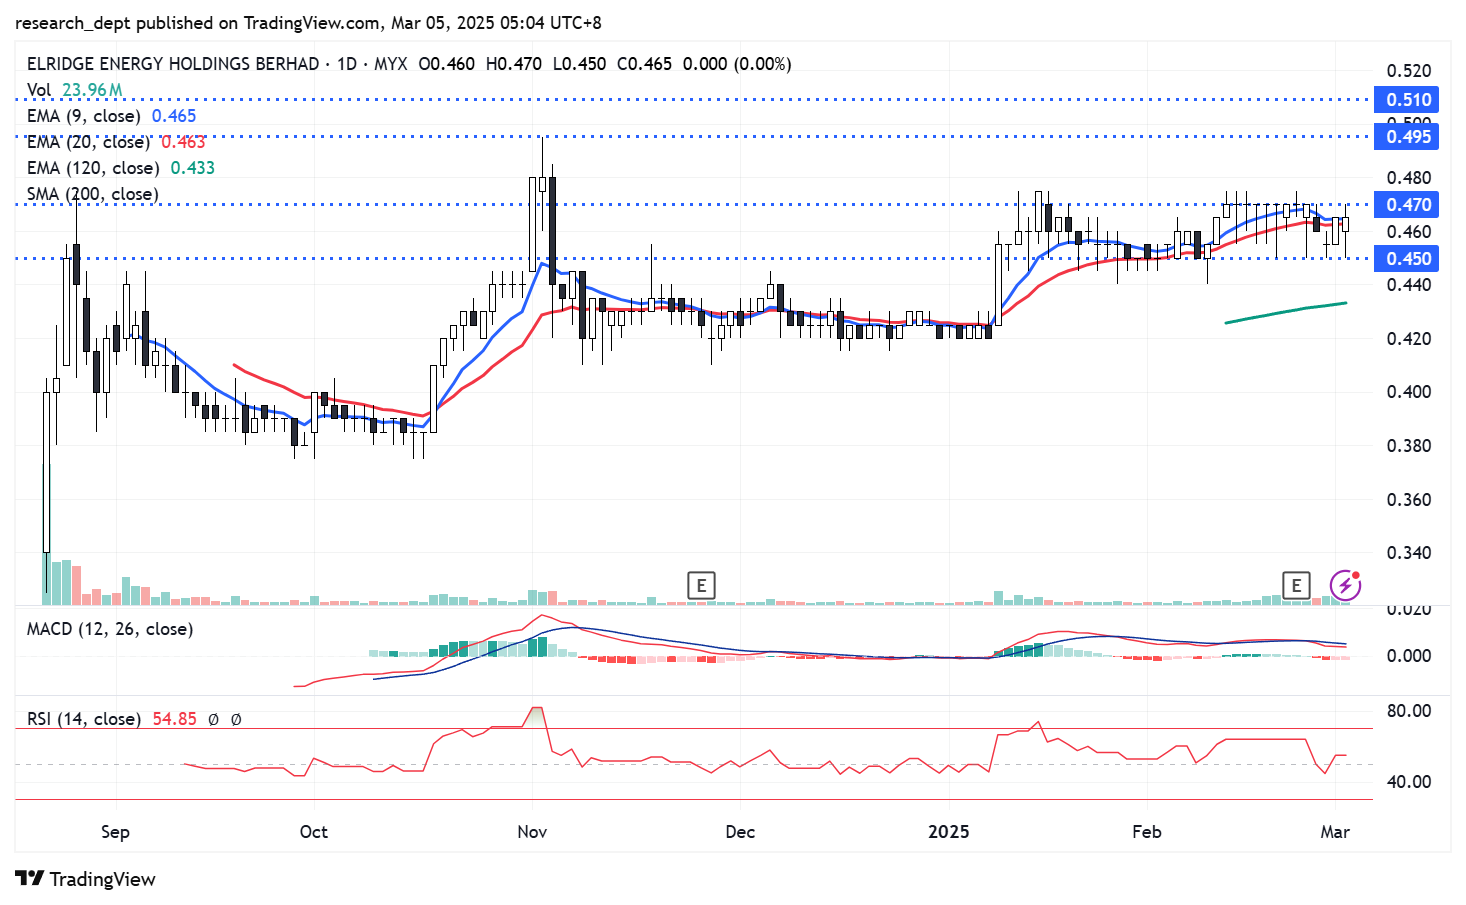Click the EMA (20, close) indicator legend

(x=116, y=142)
